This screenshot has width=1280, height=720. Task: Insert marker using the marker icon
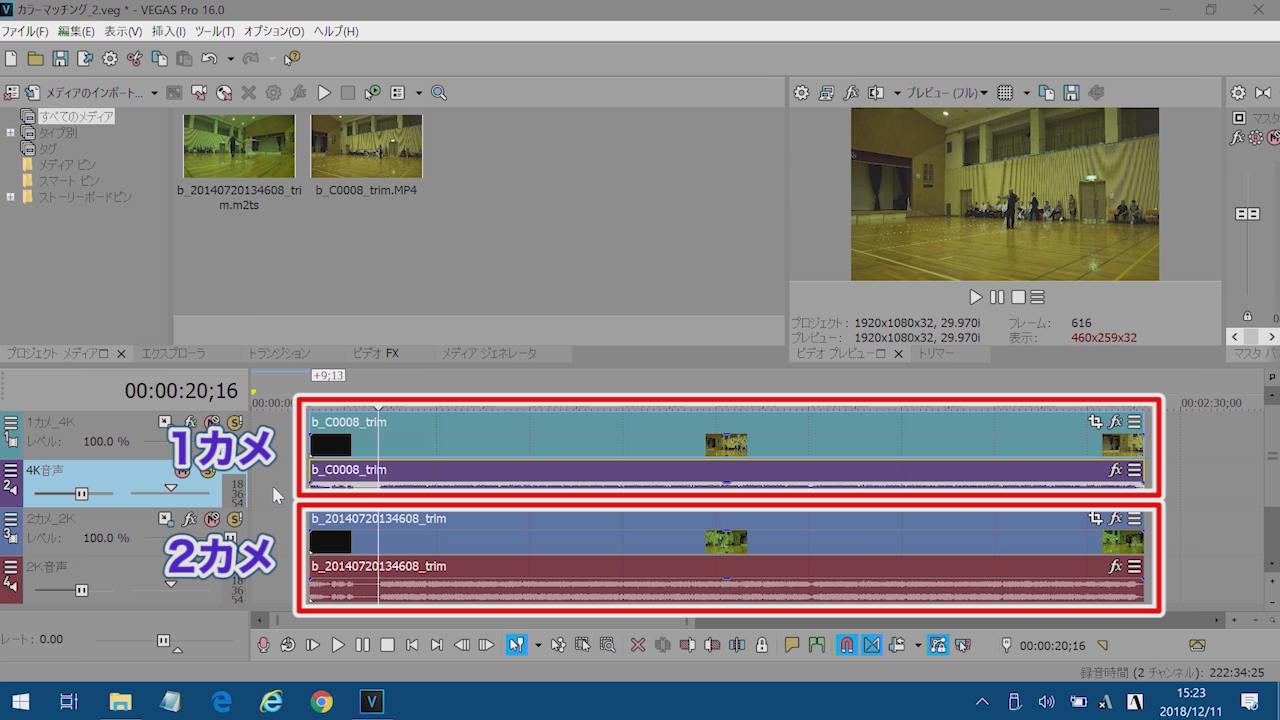click(x=792, y=645)
